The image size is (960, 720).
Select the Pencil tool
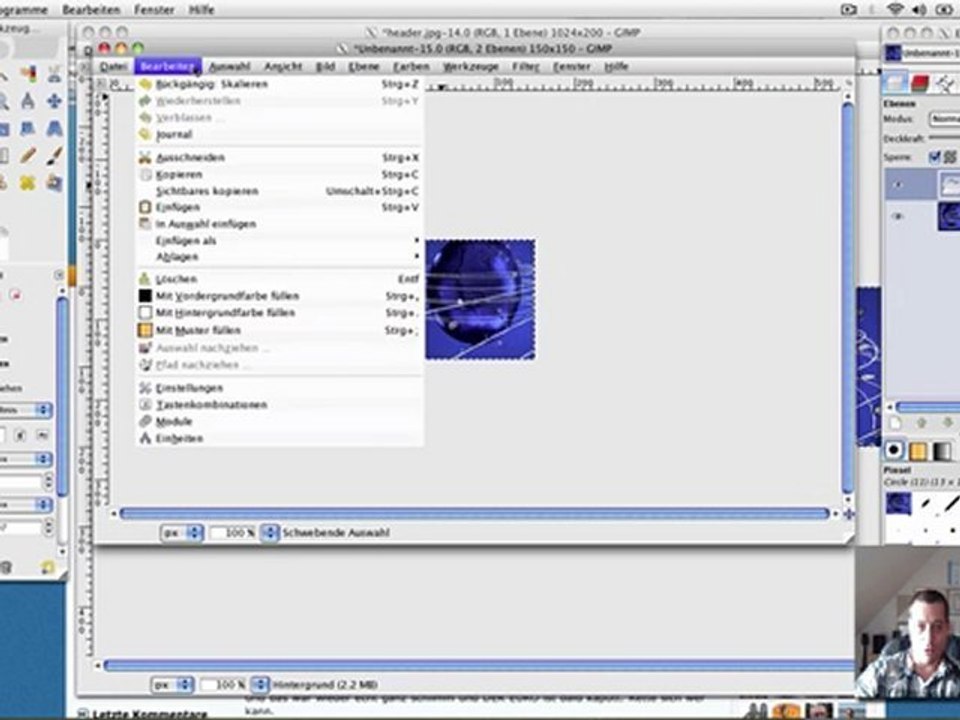(x=28, y=155)
